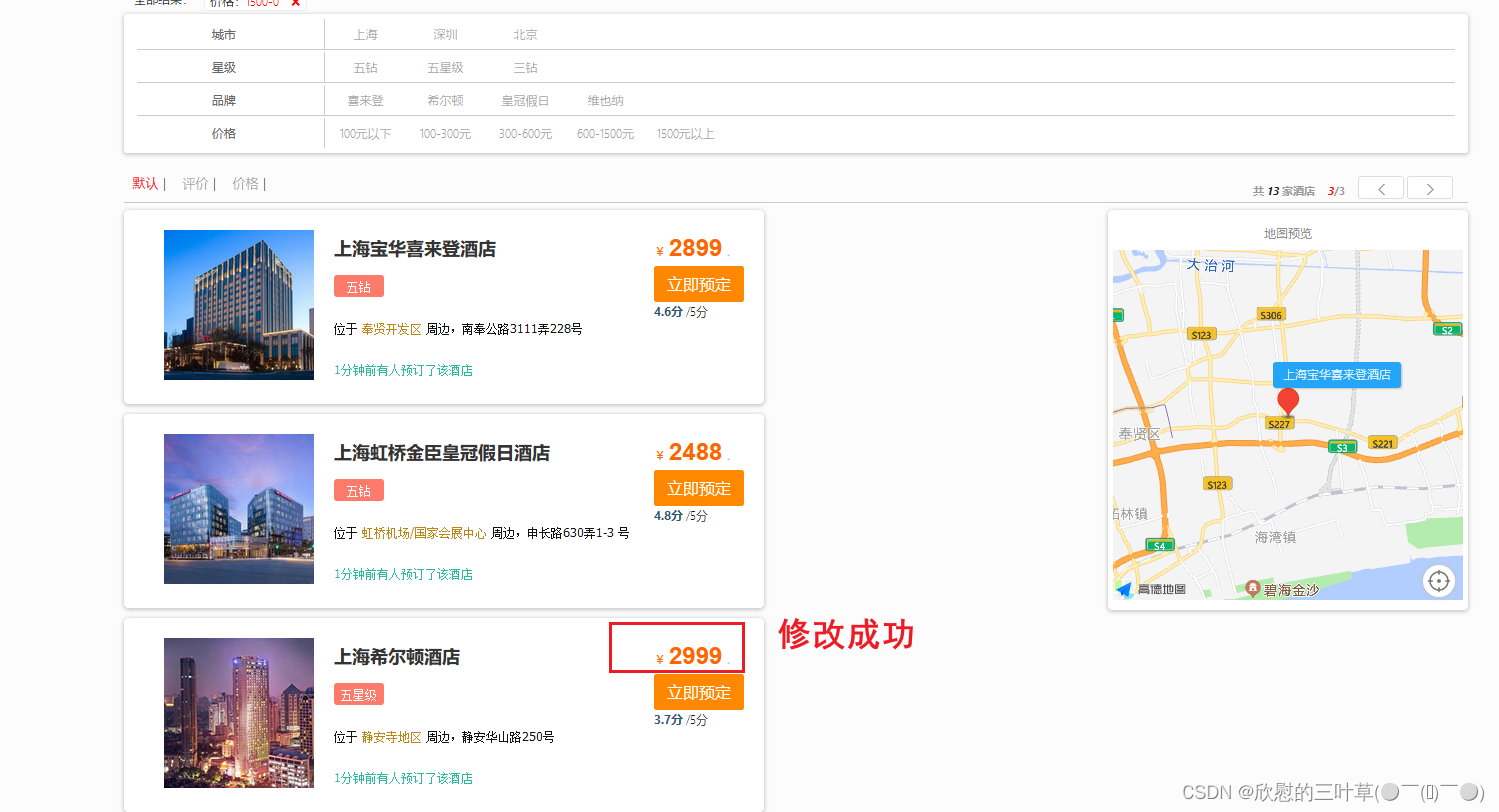Choose price range 300-600元
The image size is (1499, 812).
(526, 134)
